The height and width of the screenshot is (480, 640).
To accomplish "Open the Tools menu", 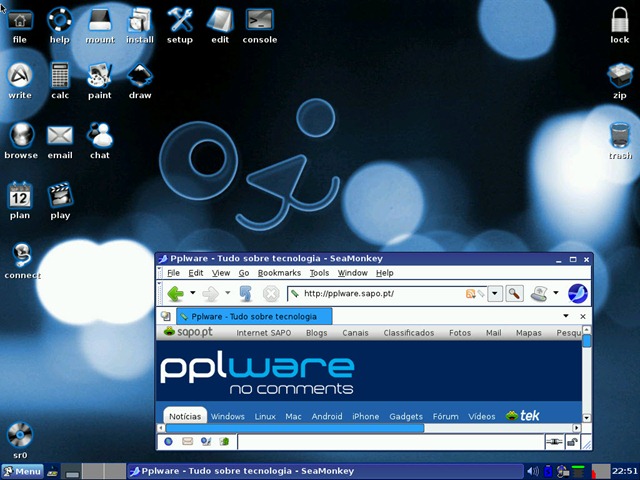I will 319,273.
